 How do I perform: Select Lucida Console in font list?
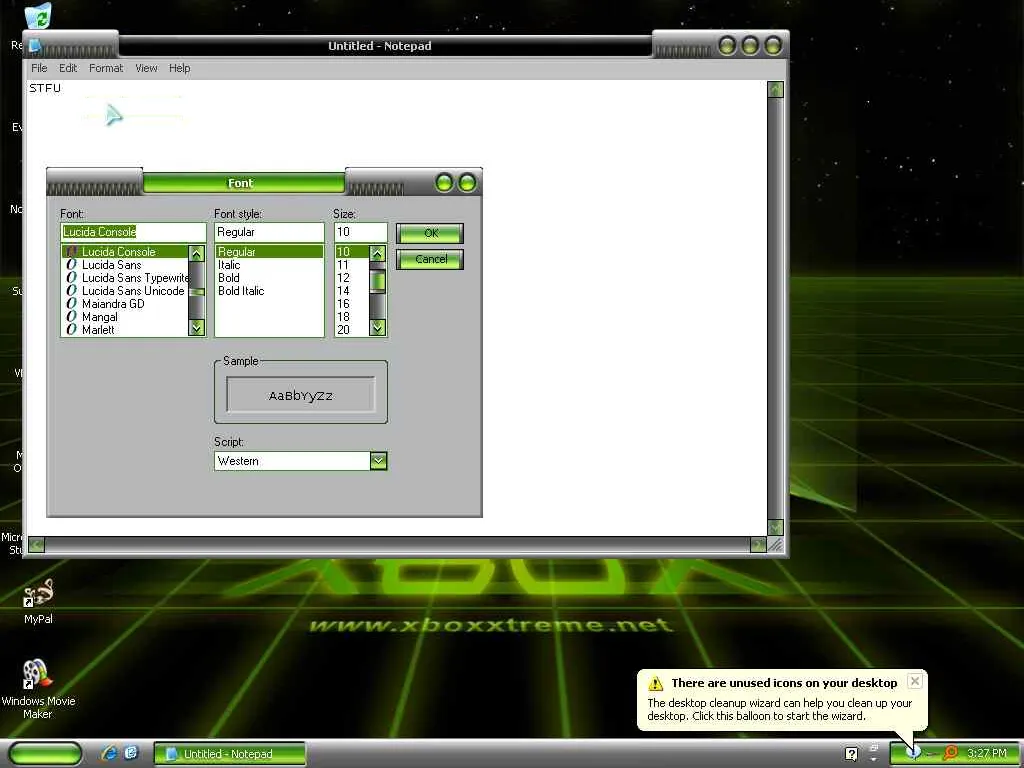[x=125, y=251]
